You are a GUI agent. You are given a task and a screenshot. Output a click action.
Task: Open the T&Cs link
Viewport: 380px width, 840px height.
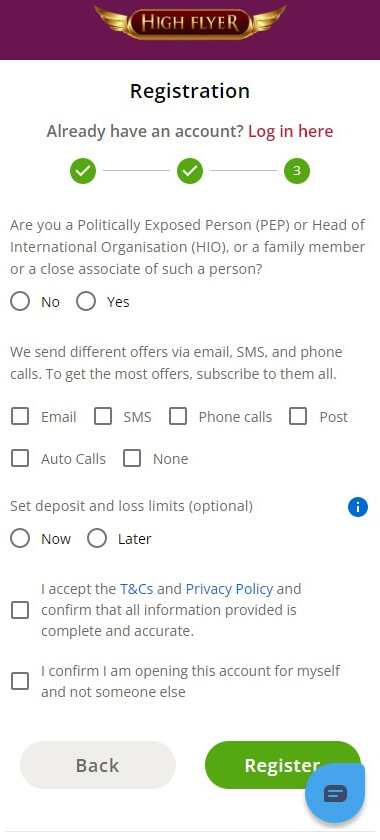[x=137, y=589]
